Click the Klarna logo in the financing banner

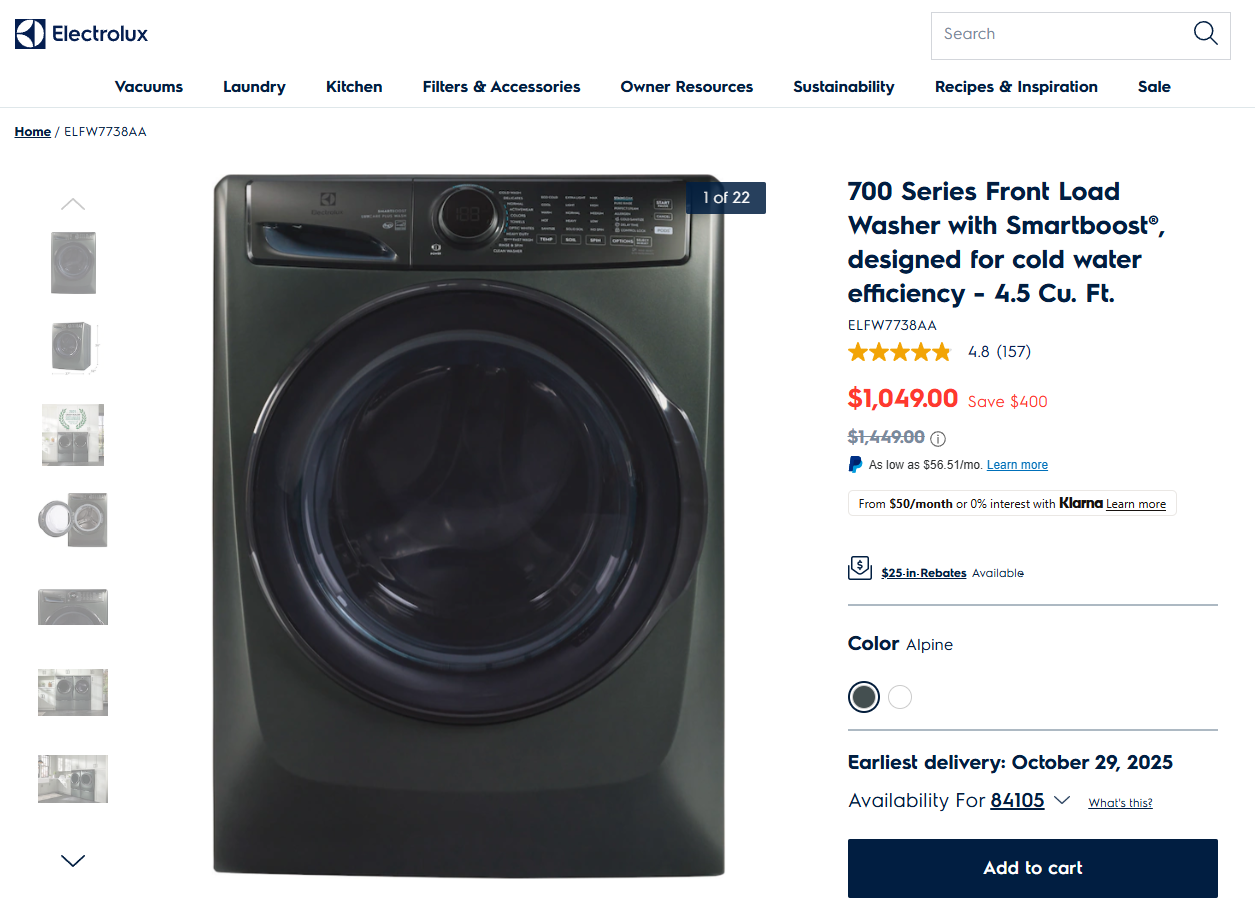pos(1080,503)
